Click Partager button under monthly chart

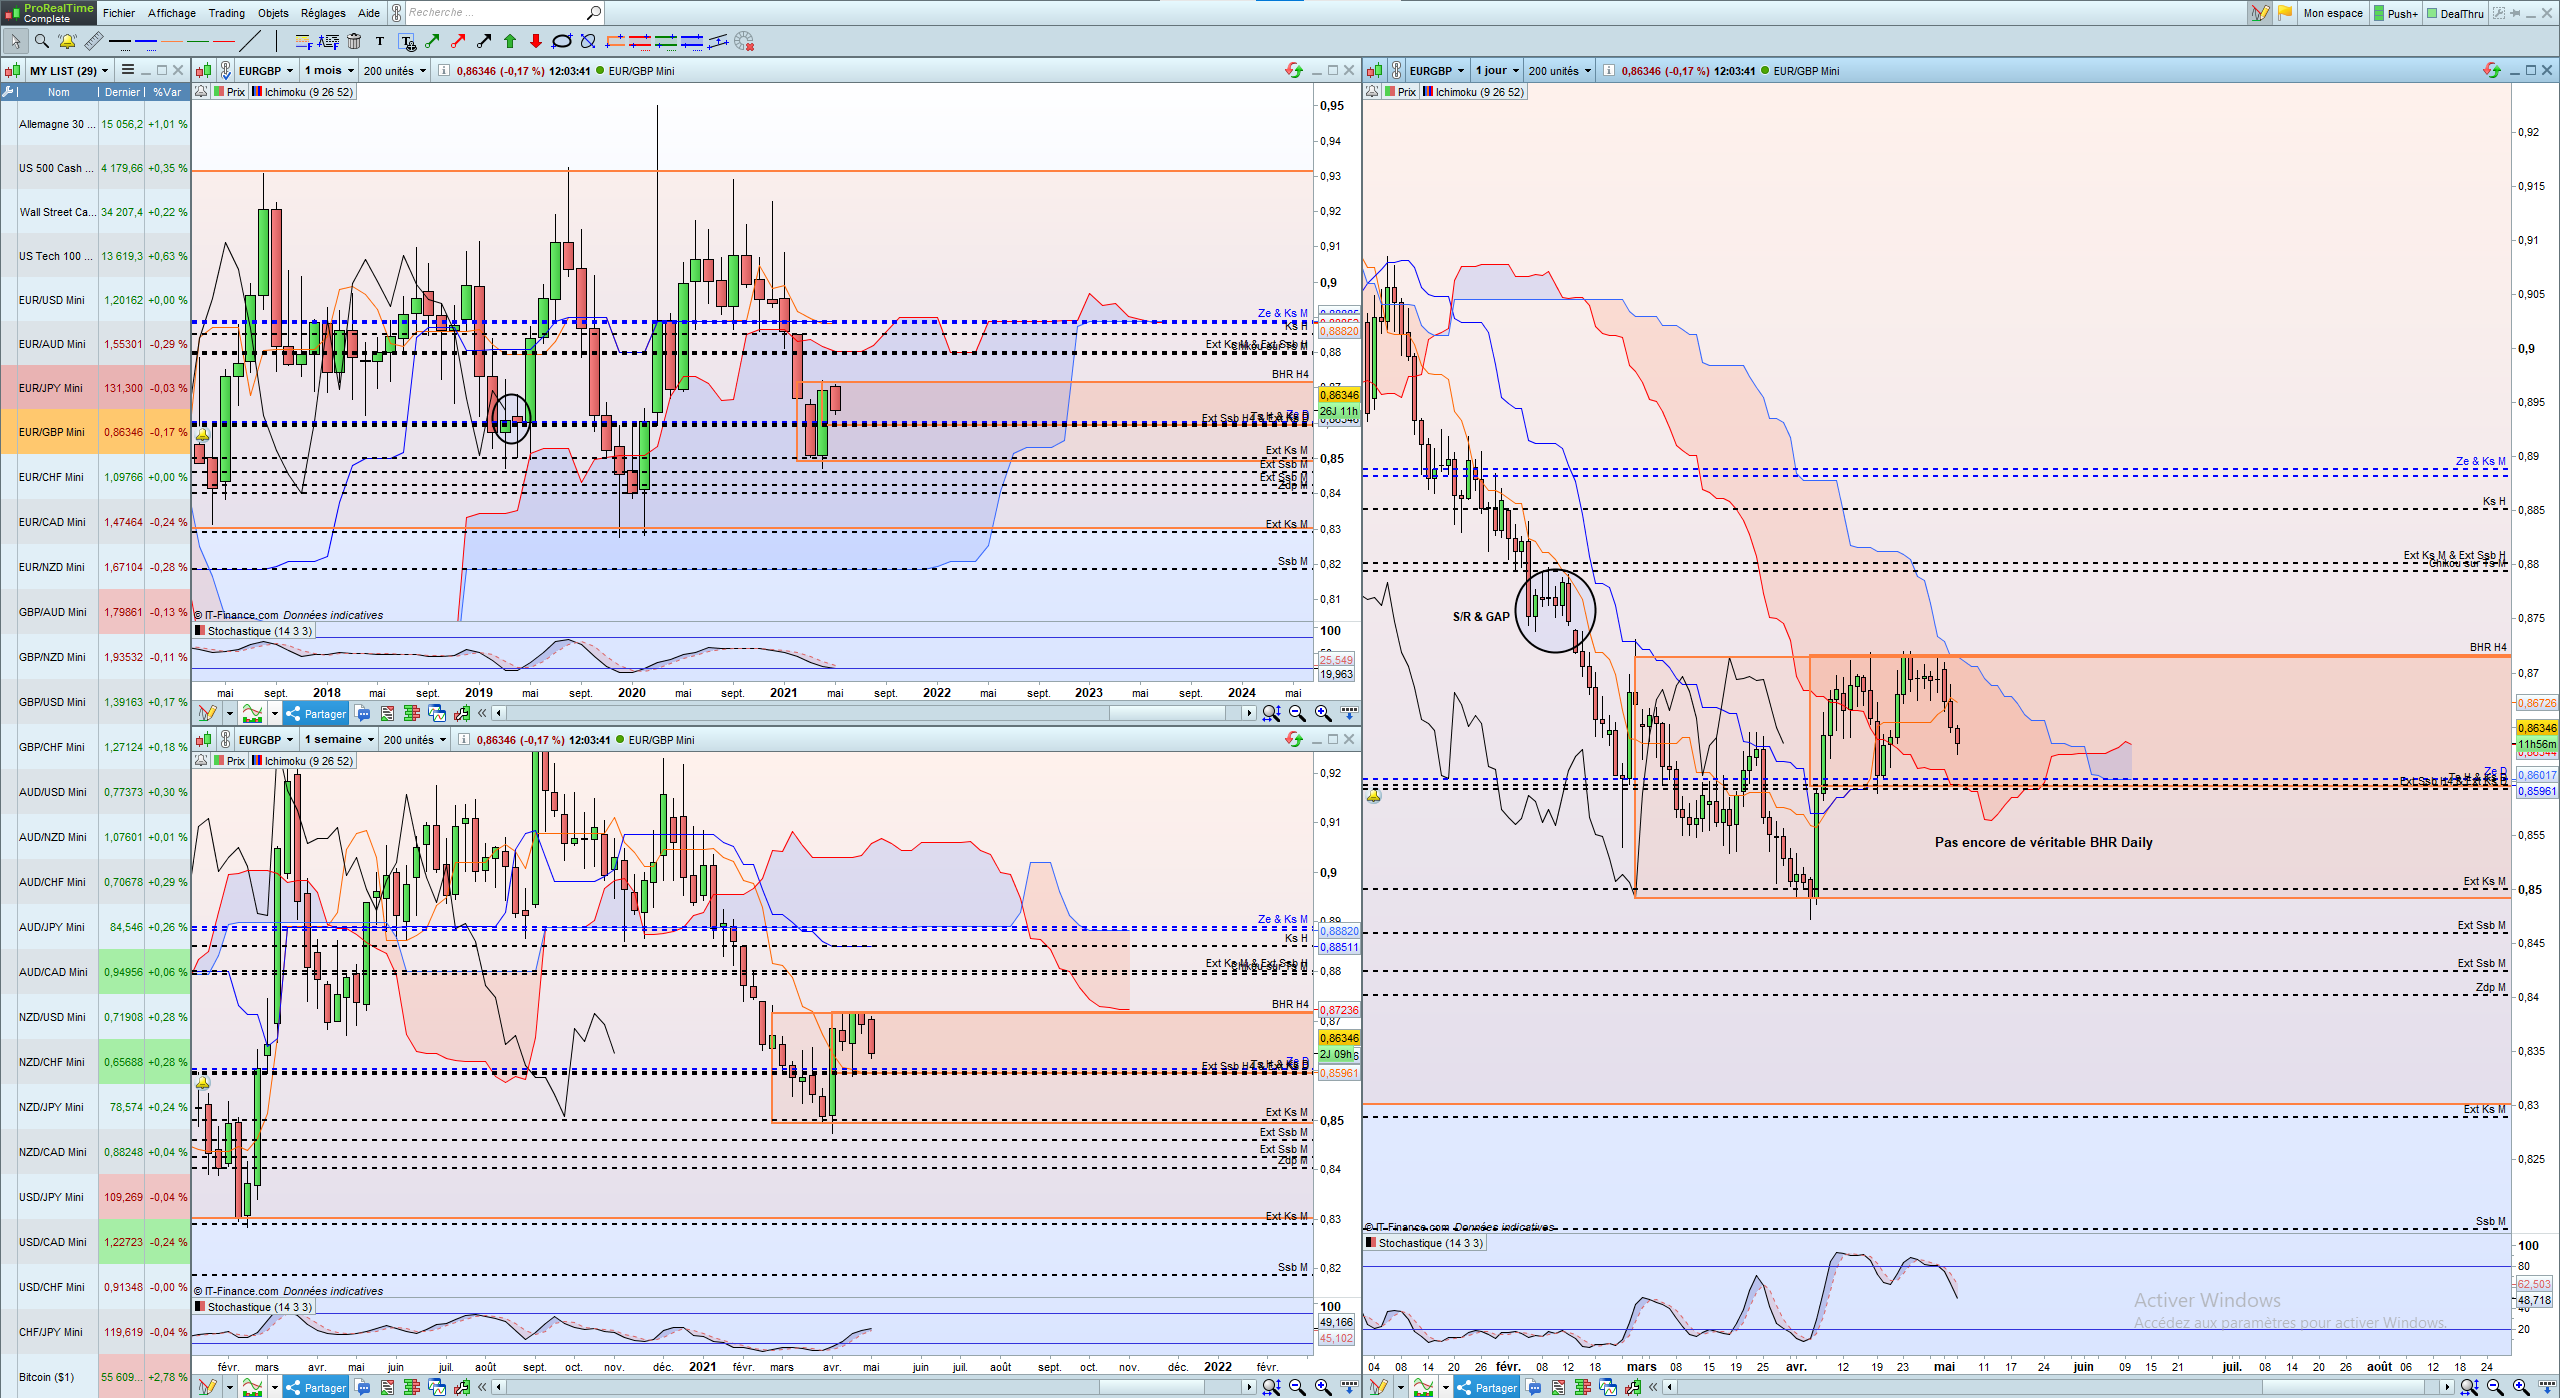[316, 714]
